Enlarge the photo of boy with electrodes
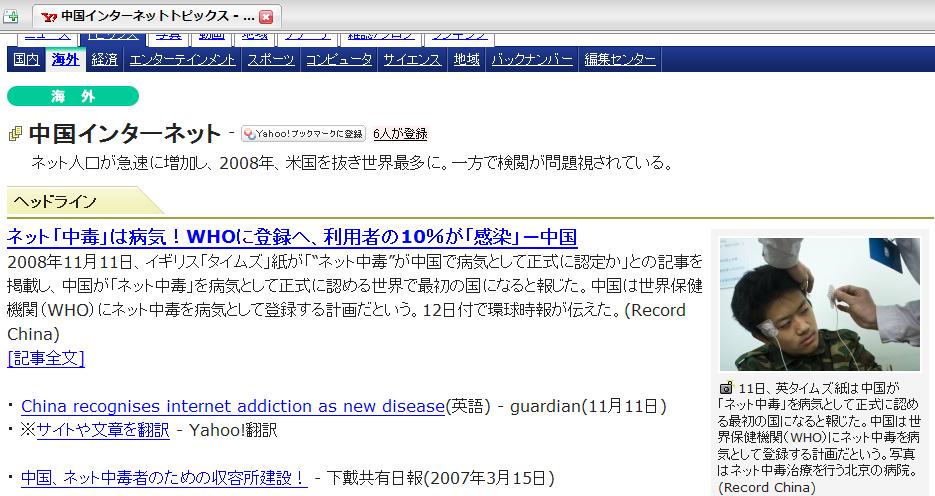 820,304
